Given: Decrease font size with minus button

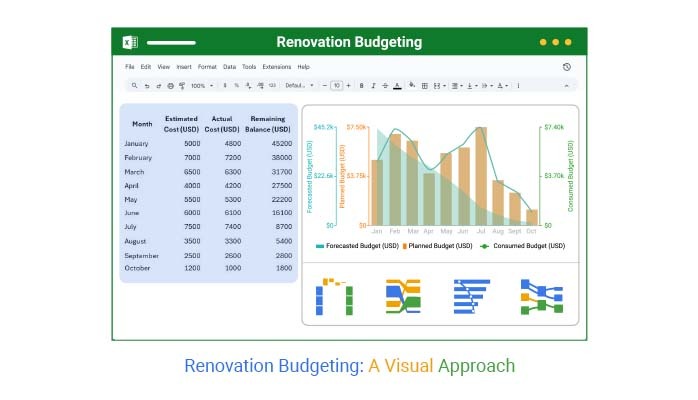Looking at the screenshot, I should 325,86.
